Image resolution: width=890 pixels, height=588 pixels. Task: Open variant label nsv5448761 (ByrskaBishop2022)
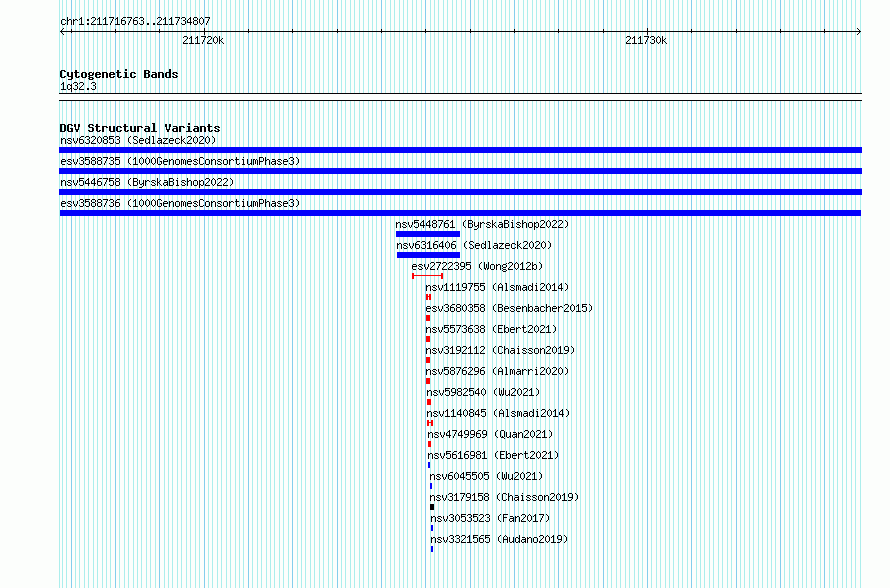[x=482, y=224]
